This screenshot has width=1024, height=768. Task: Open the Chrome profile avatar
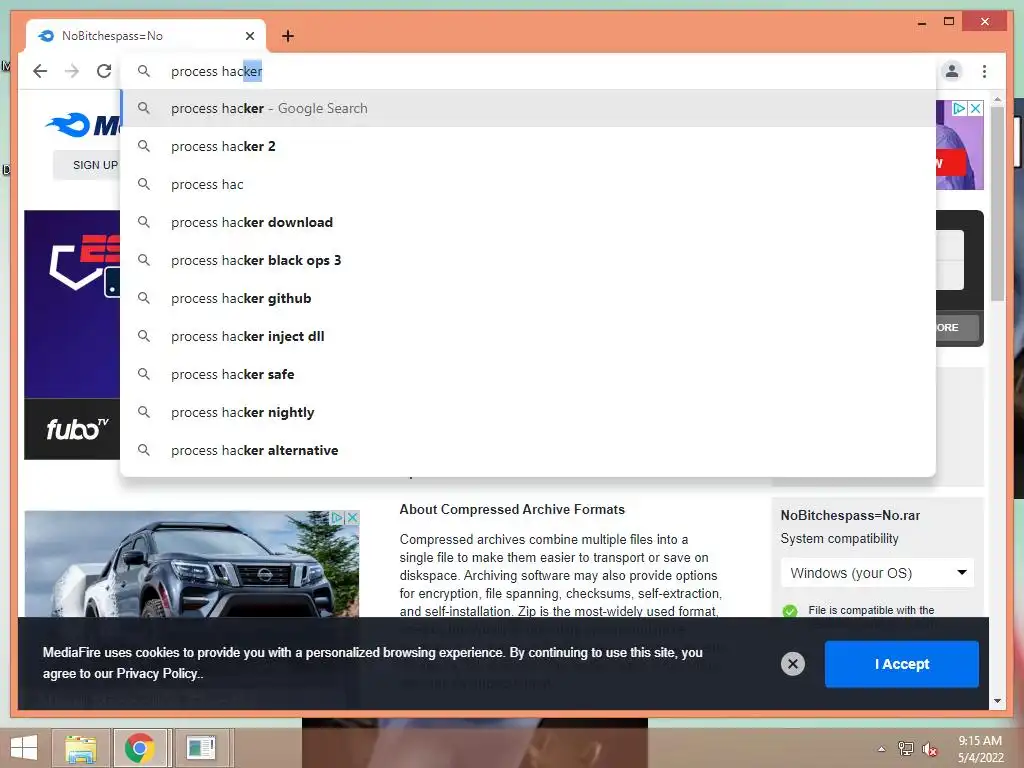point(952,71)
